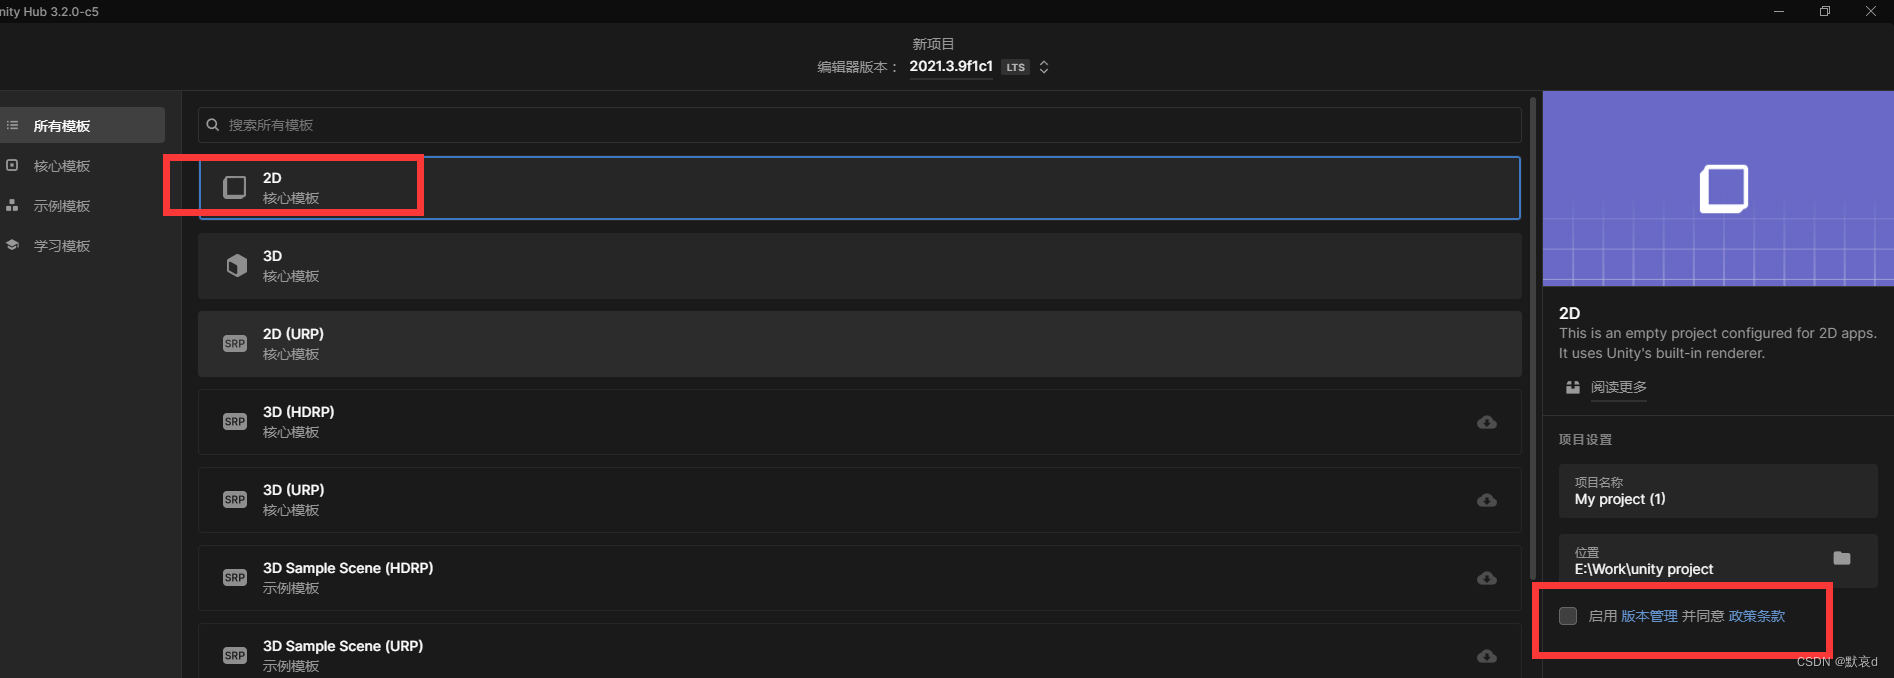Image resolution: width=1894 pixels, height=678 pixels.
Task: Open the editor version 2021.3.9f1c1 selector
Action: click(951, 66)
